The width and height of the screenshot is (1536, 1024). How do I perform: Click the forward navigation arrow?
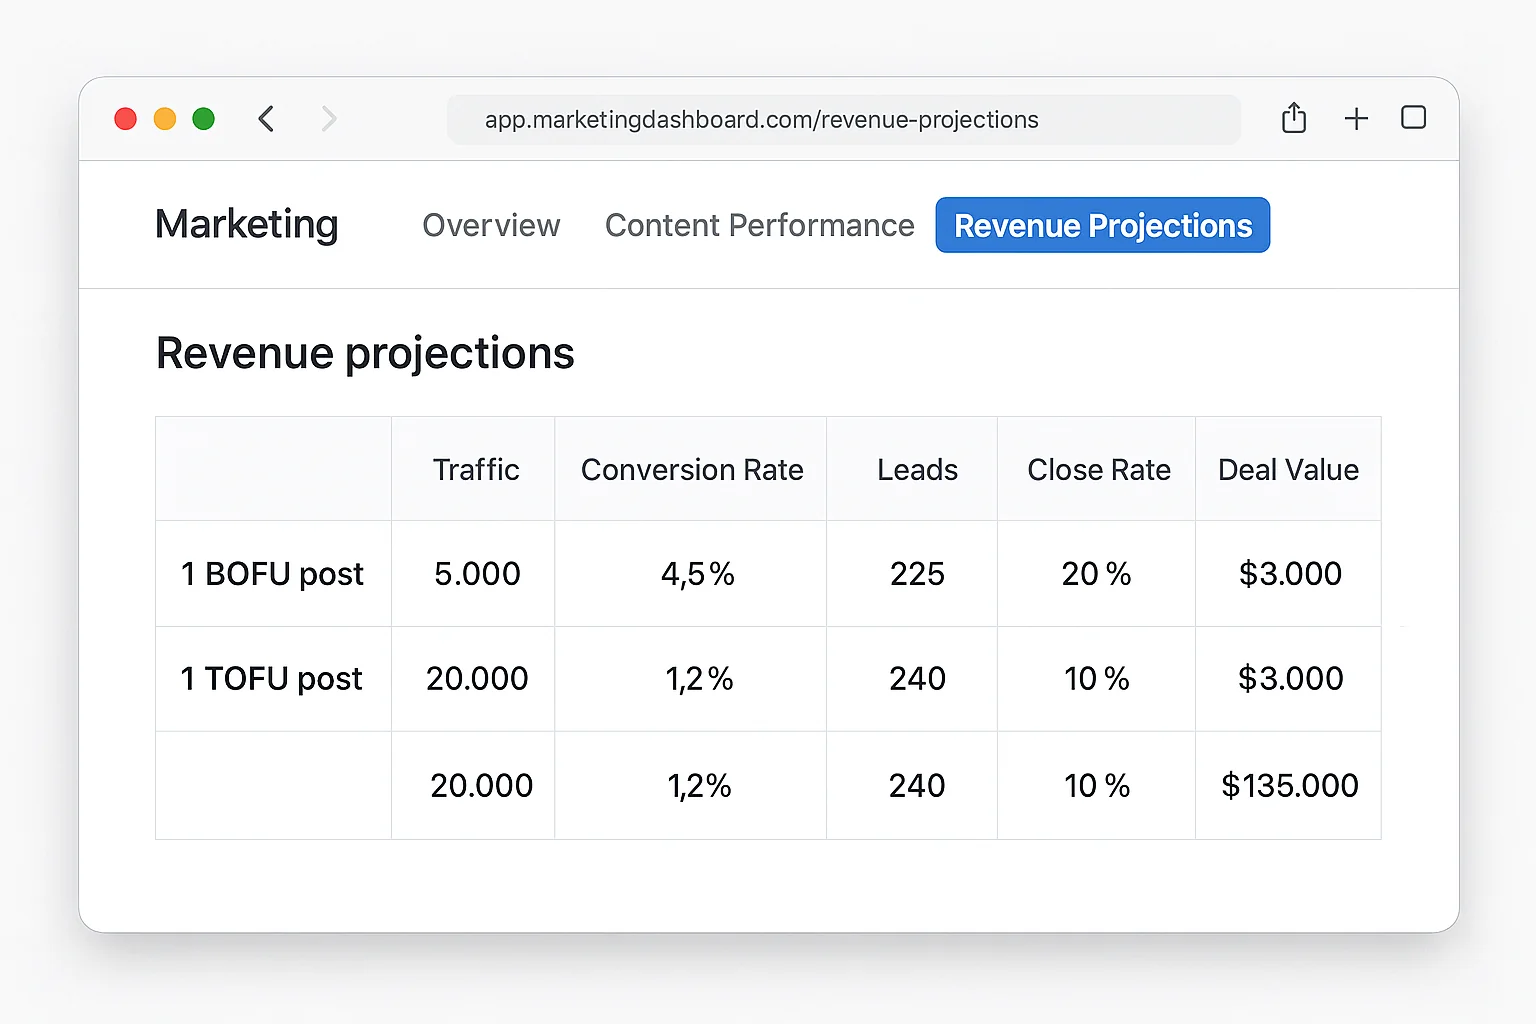point(329,118)
